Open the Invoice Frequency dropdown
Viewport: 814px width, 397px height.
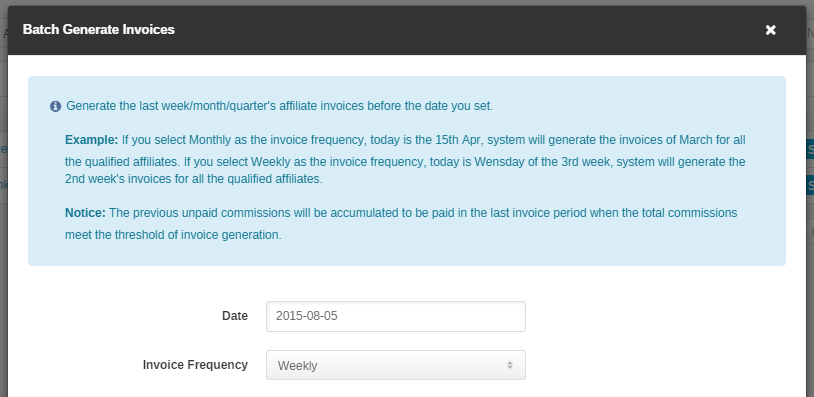(x=396, y=365)
